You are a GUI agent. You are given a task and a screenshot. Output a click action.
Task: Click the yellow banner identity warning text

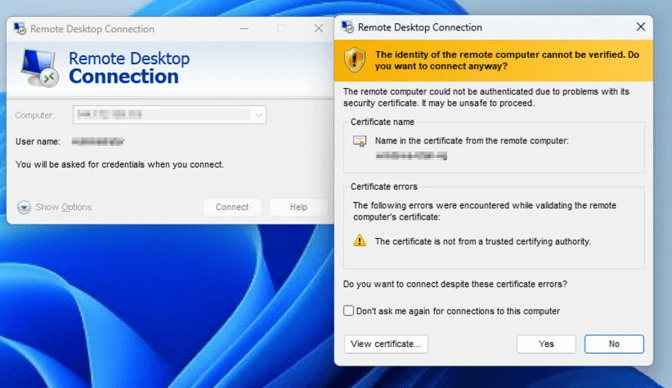[507, 60]
